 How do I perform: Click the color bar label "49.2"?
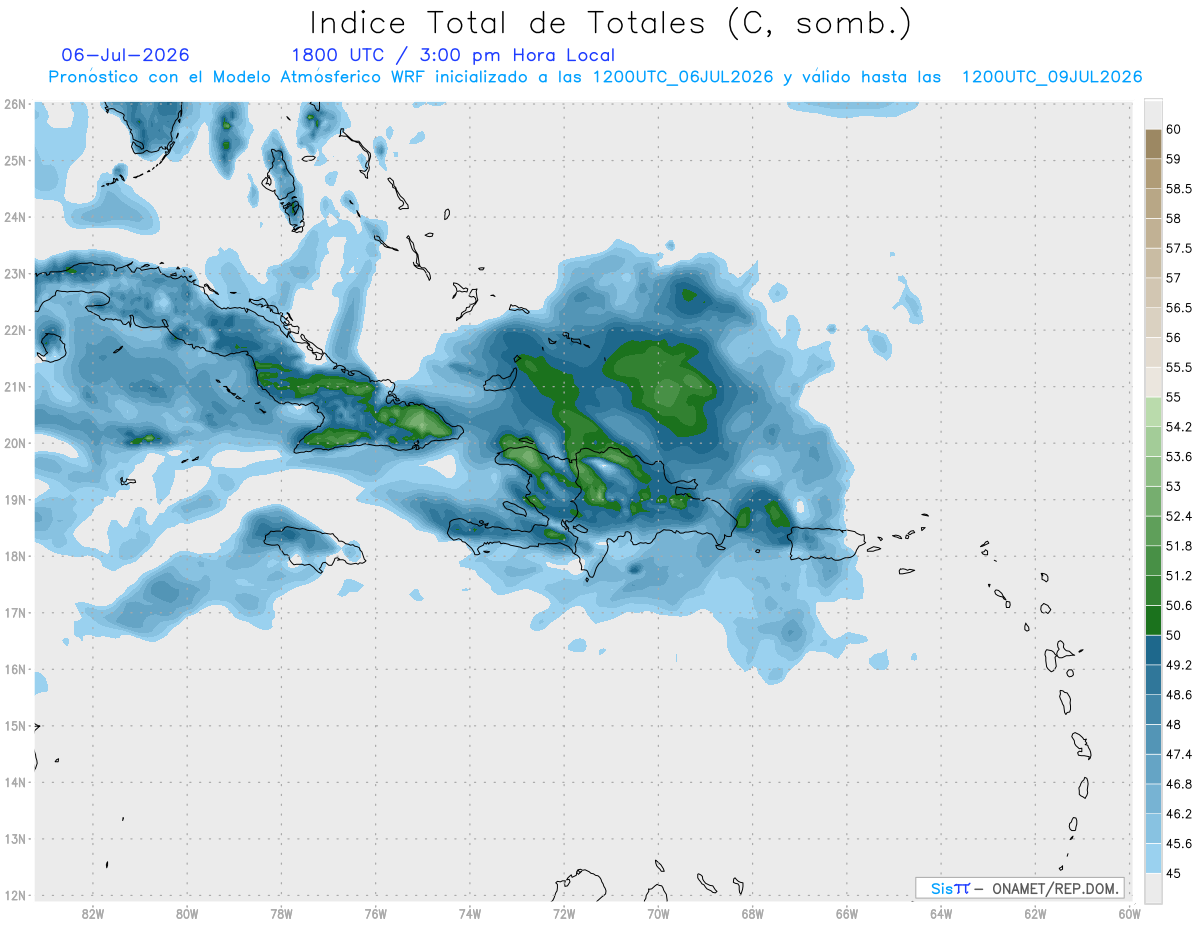[x=1179, y=665]
